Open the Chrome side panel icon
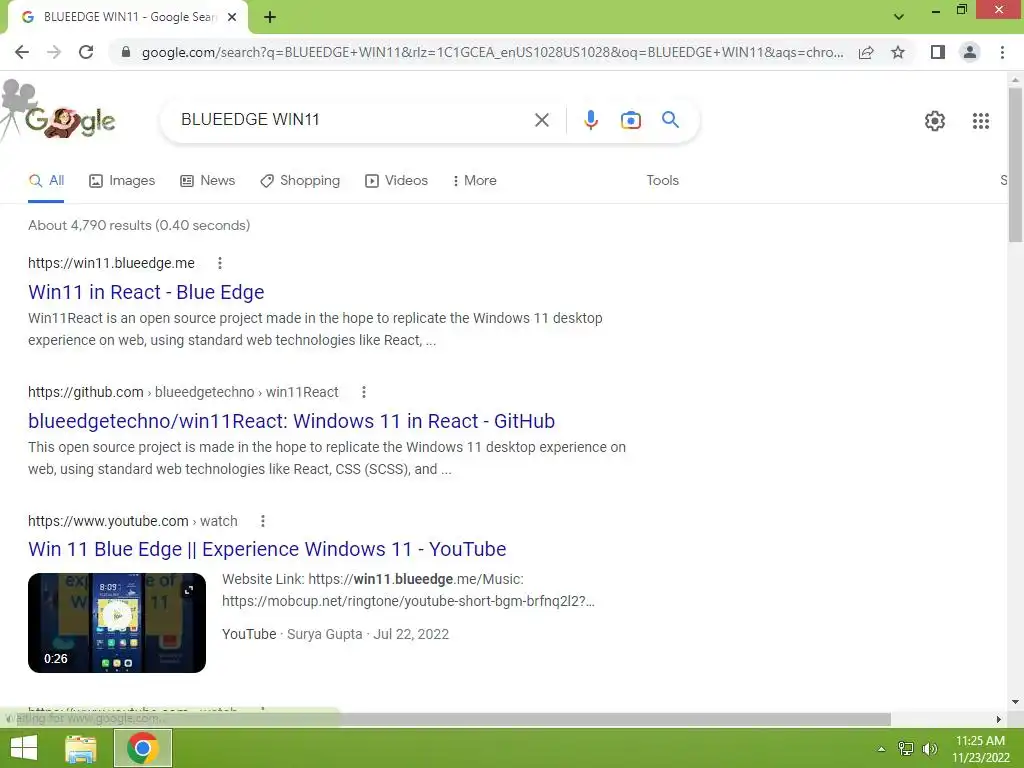Viewport: 1024px width, 768px height. 938,52
